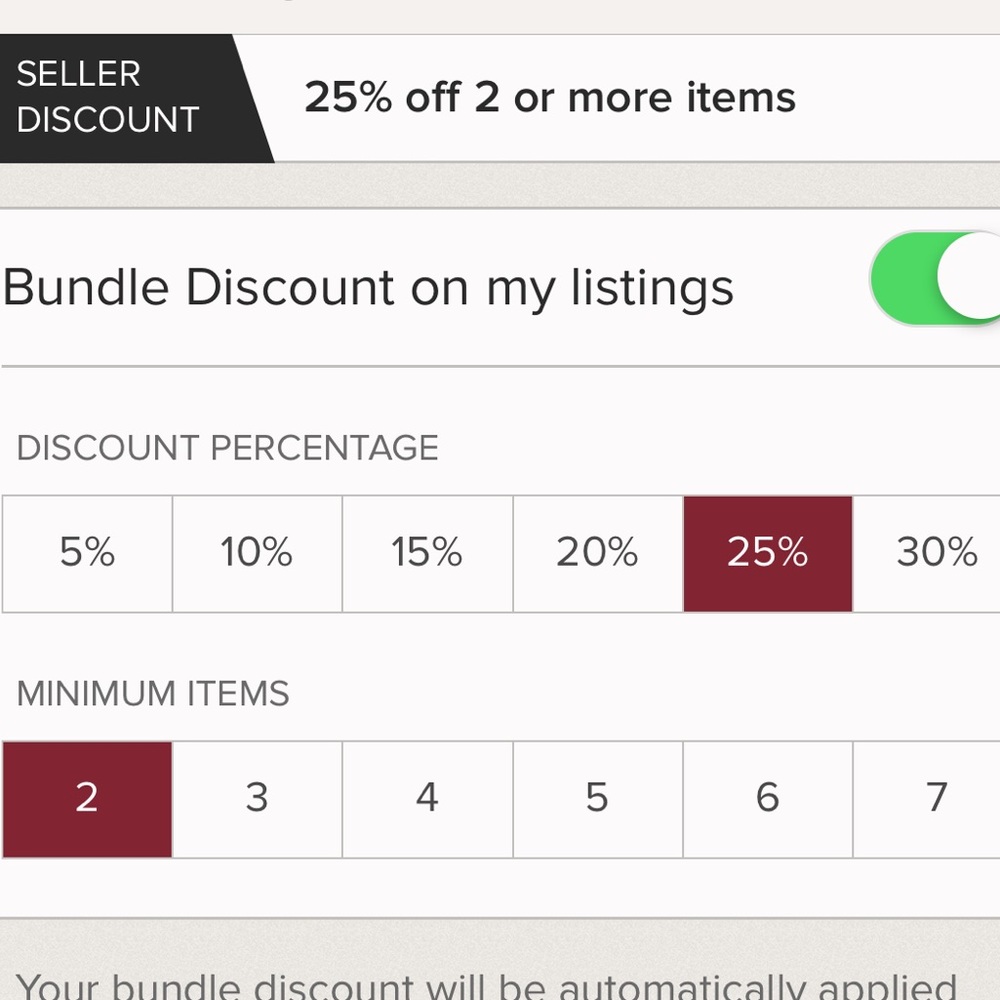The image size is (1000, 1000).
Task: Select the 20% discount percentage
Action: 597,553
